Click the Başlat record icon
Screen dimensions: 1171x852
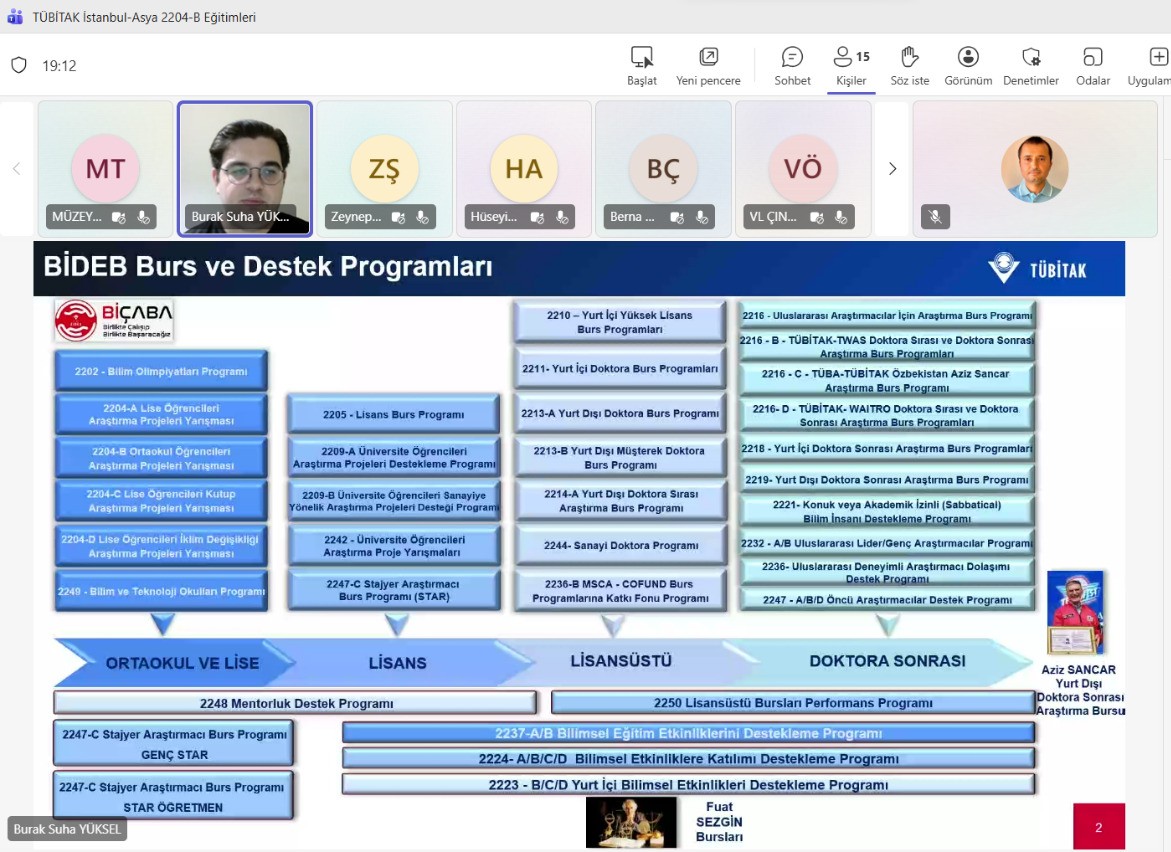[x=642, y=57]
